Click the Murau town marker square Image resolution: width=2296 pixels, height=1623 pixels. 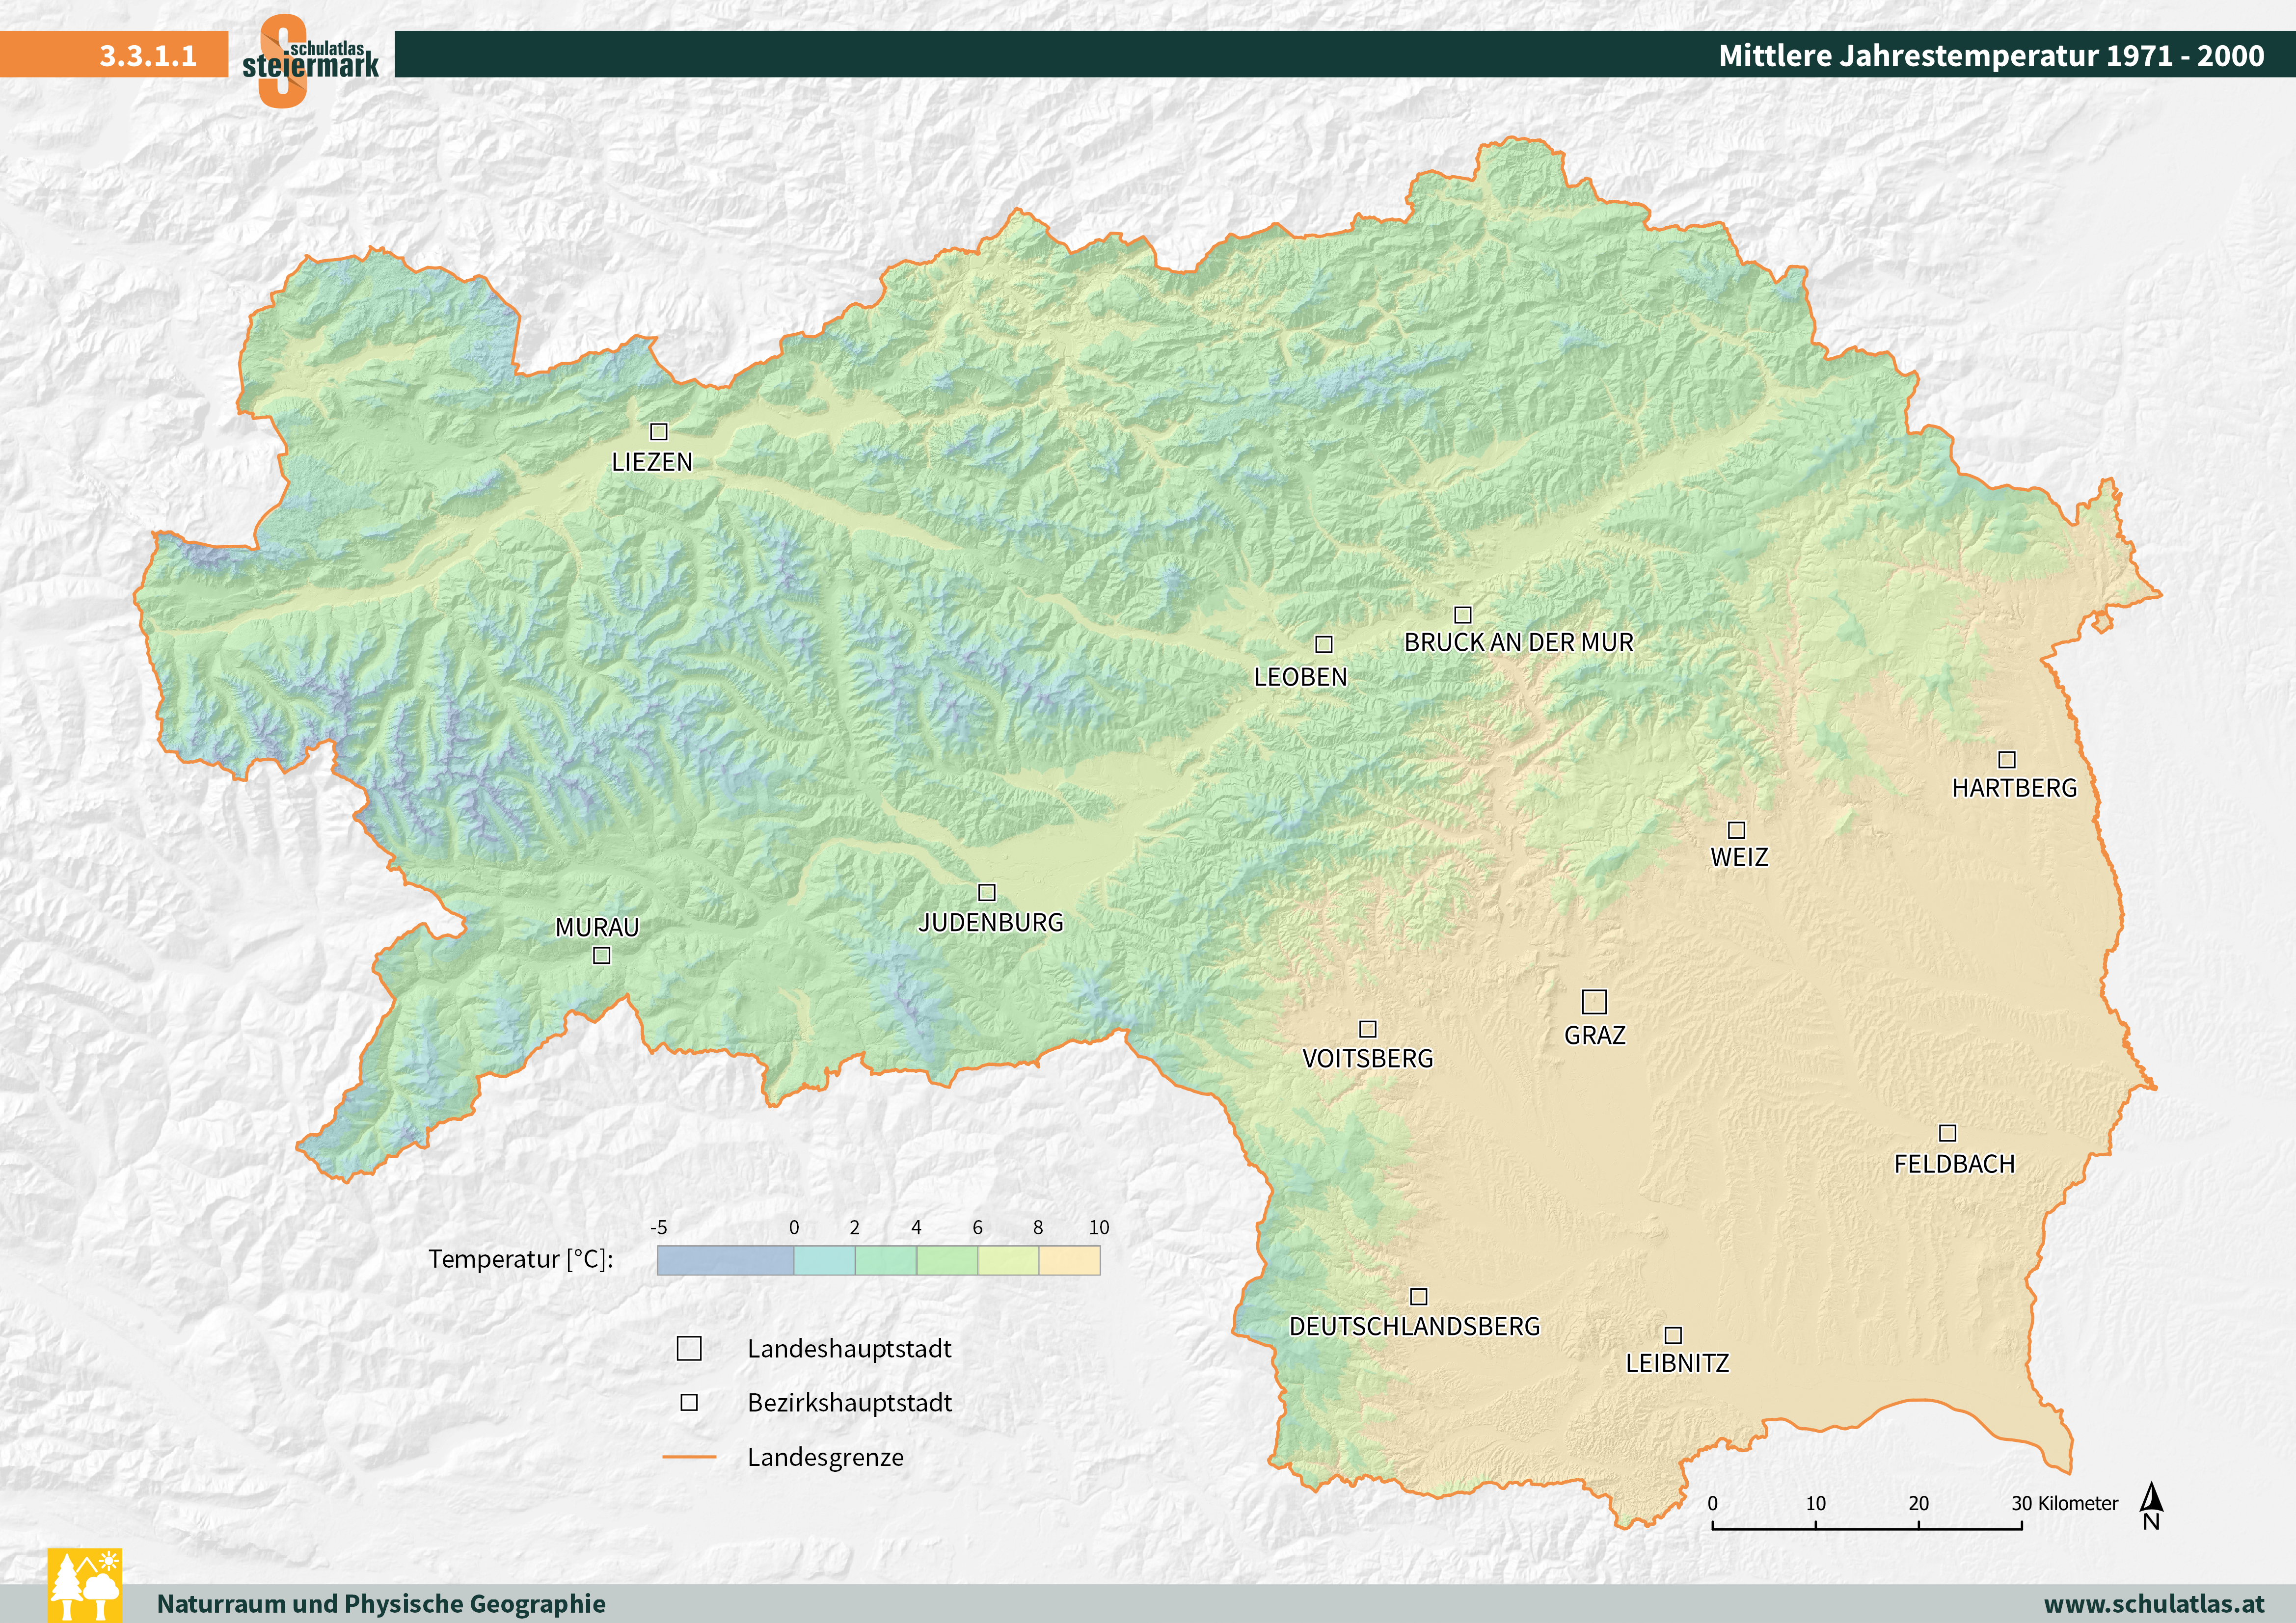(601, 955)
